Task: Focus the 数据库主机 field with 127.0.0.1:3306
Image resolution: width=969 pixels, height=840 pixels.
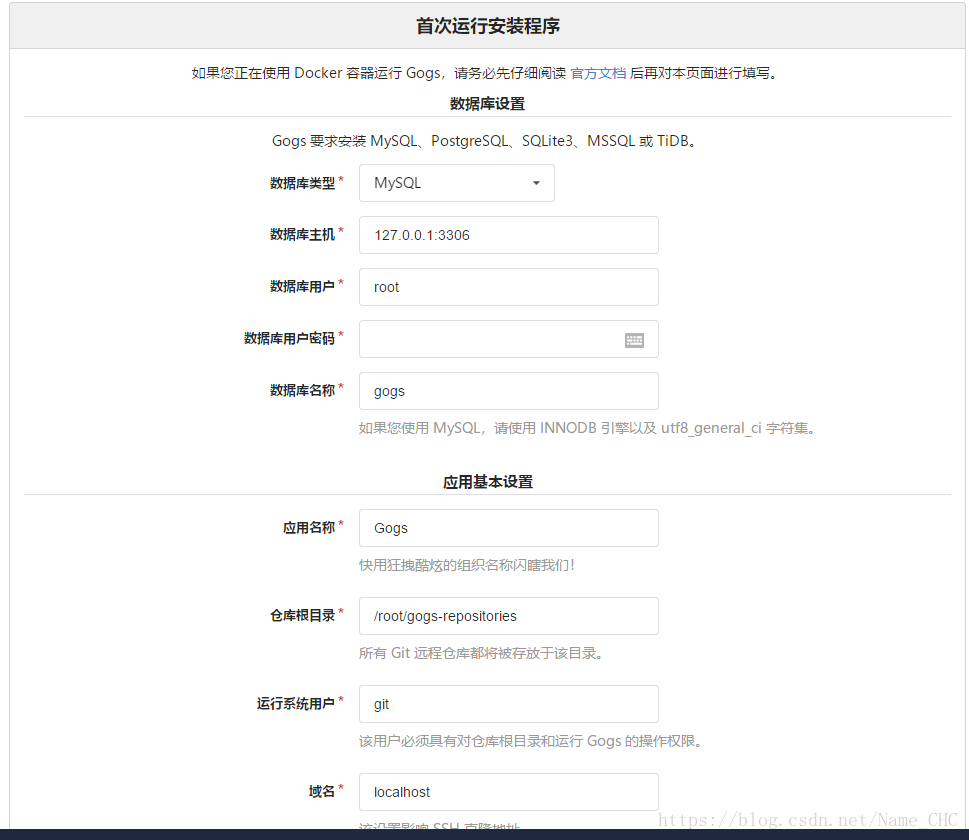Action: 509,235
